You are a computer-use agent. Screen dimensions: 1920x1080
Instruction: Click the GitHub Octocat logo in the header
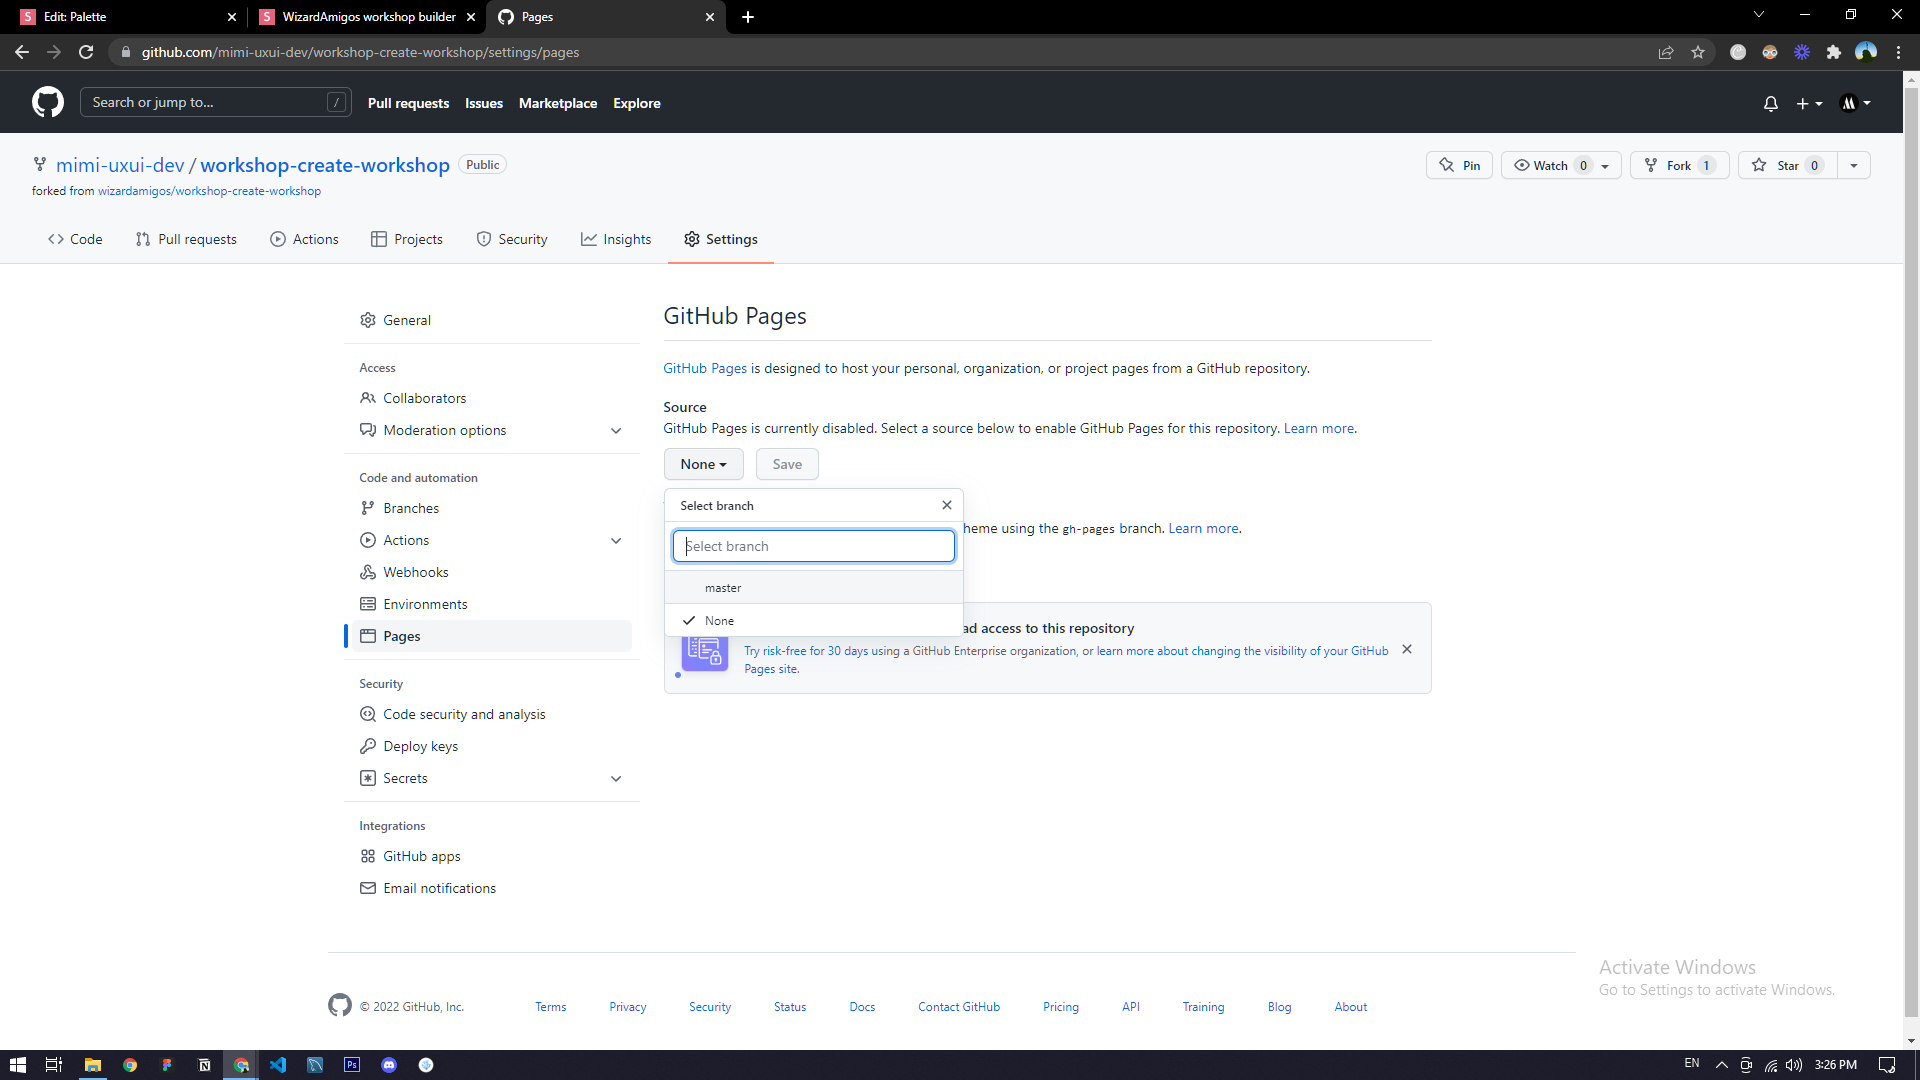coord(47,102)
